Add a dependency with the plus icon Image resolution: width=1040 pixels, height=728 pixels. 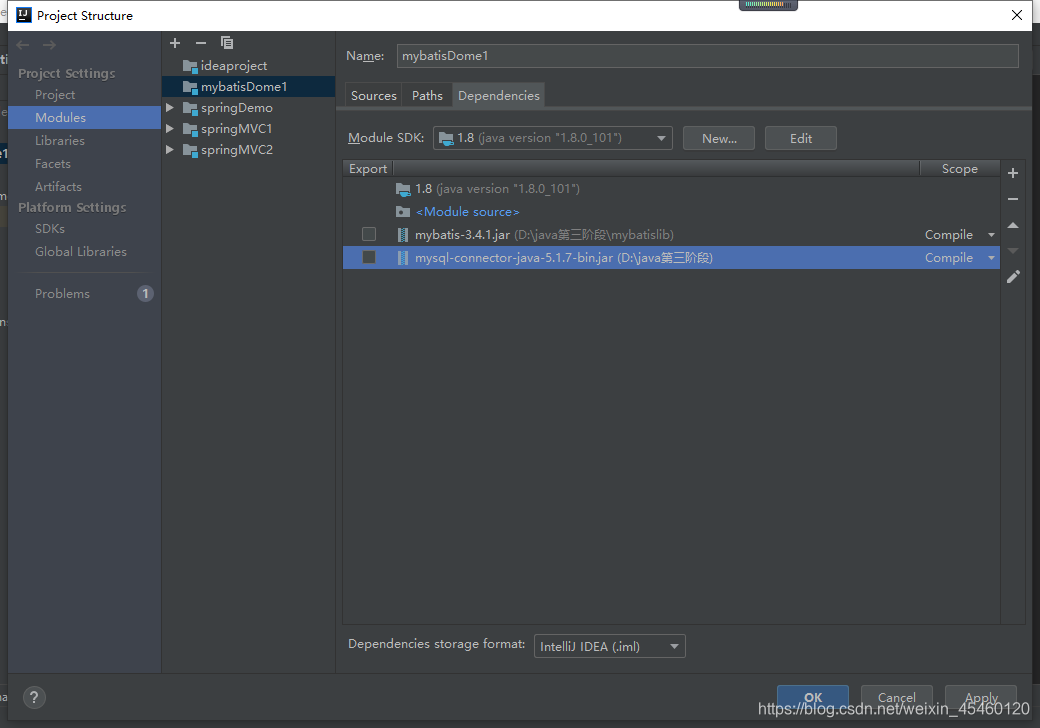point(1013,173)
